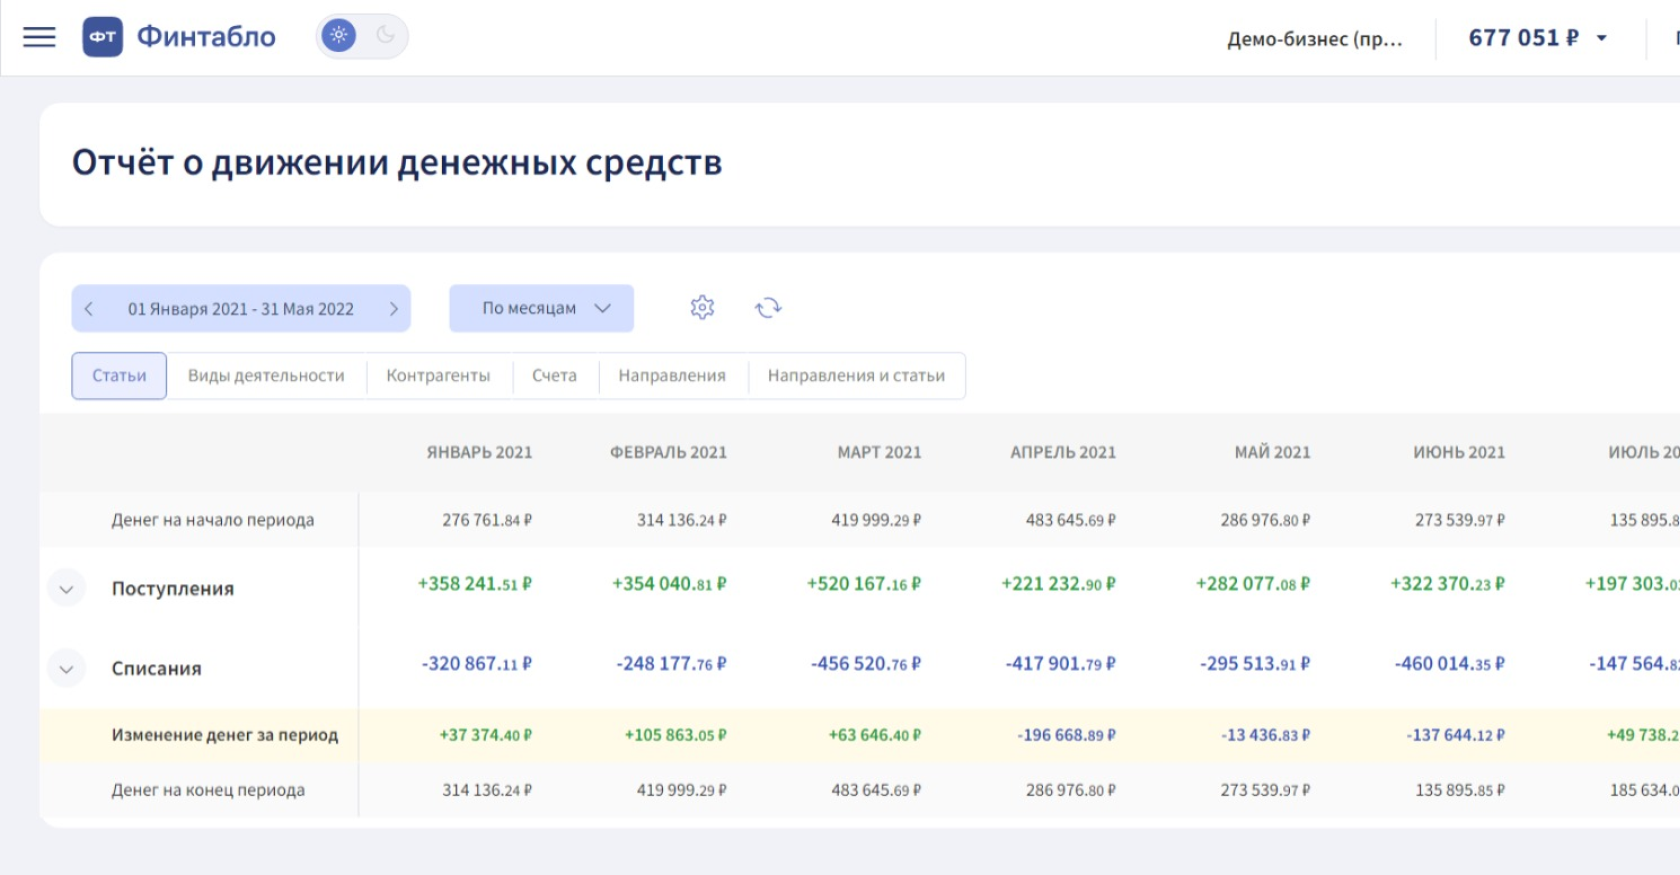Screen dimensions: 1680x875
Task: Click the МАЙ 2021 column header
Action: (x=1272, y=452)
